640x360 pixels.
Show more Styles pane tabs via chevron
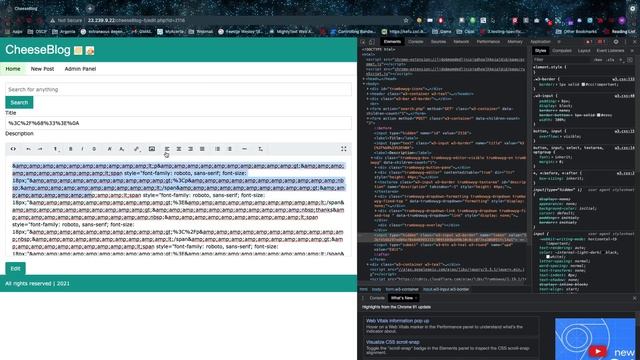click(x=632, y=51)
